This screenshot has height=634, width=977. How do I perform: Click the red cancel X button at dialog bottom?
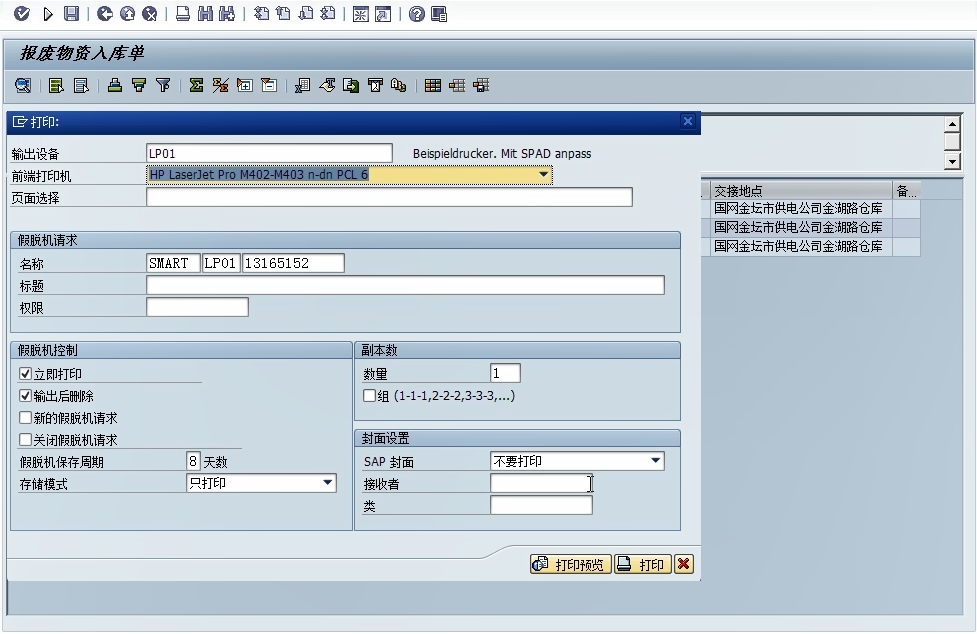pos(683,565)
